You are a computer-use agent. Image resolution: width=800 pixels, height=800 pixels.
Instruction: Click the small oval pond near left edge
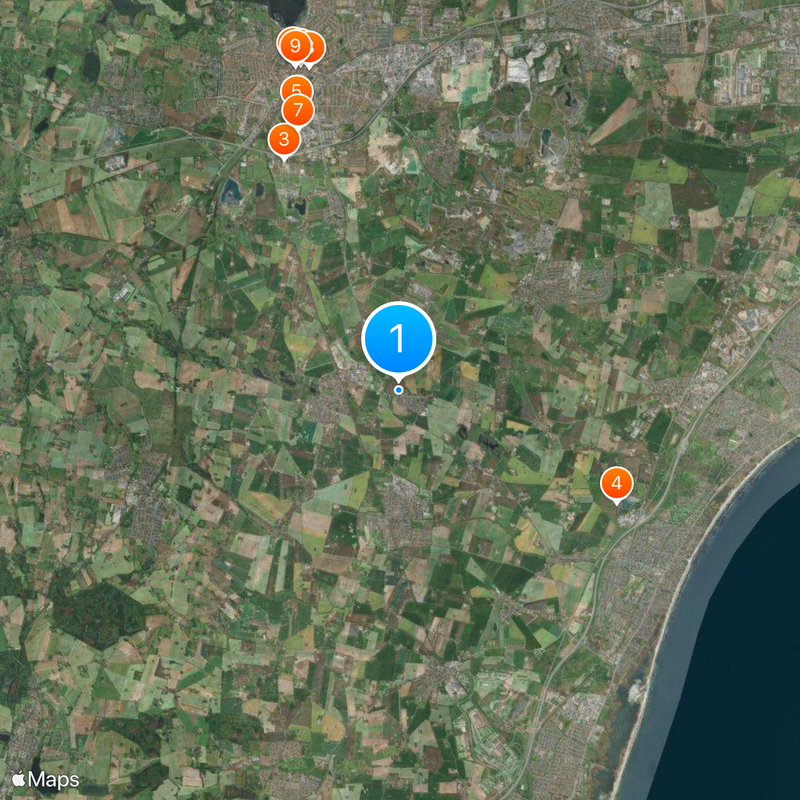pyautogui.click(x=91, y=66)
